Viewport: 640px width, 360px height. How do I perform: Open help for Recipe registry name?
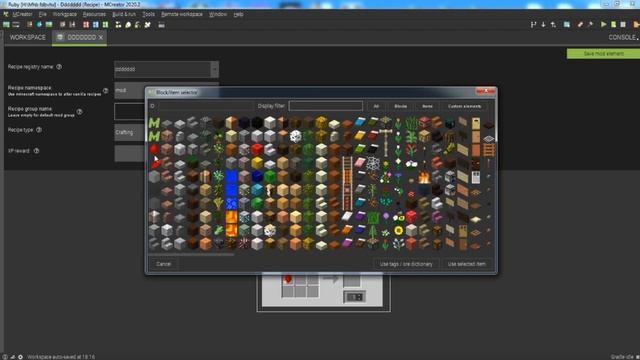59,67
